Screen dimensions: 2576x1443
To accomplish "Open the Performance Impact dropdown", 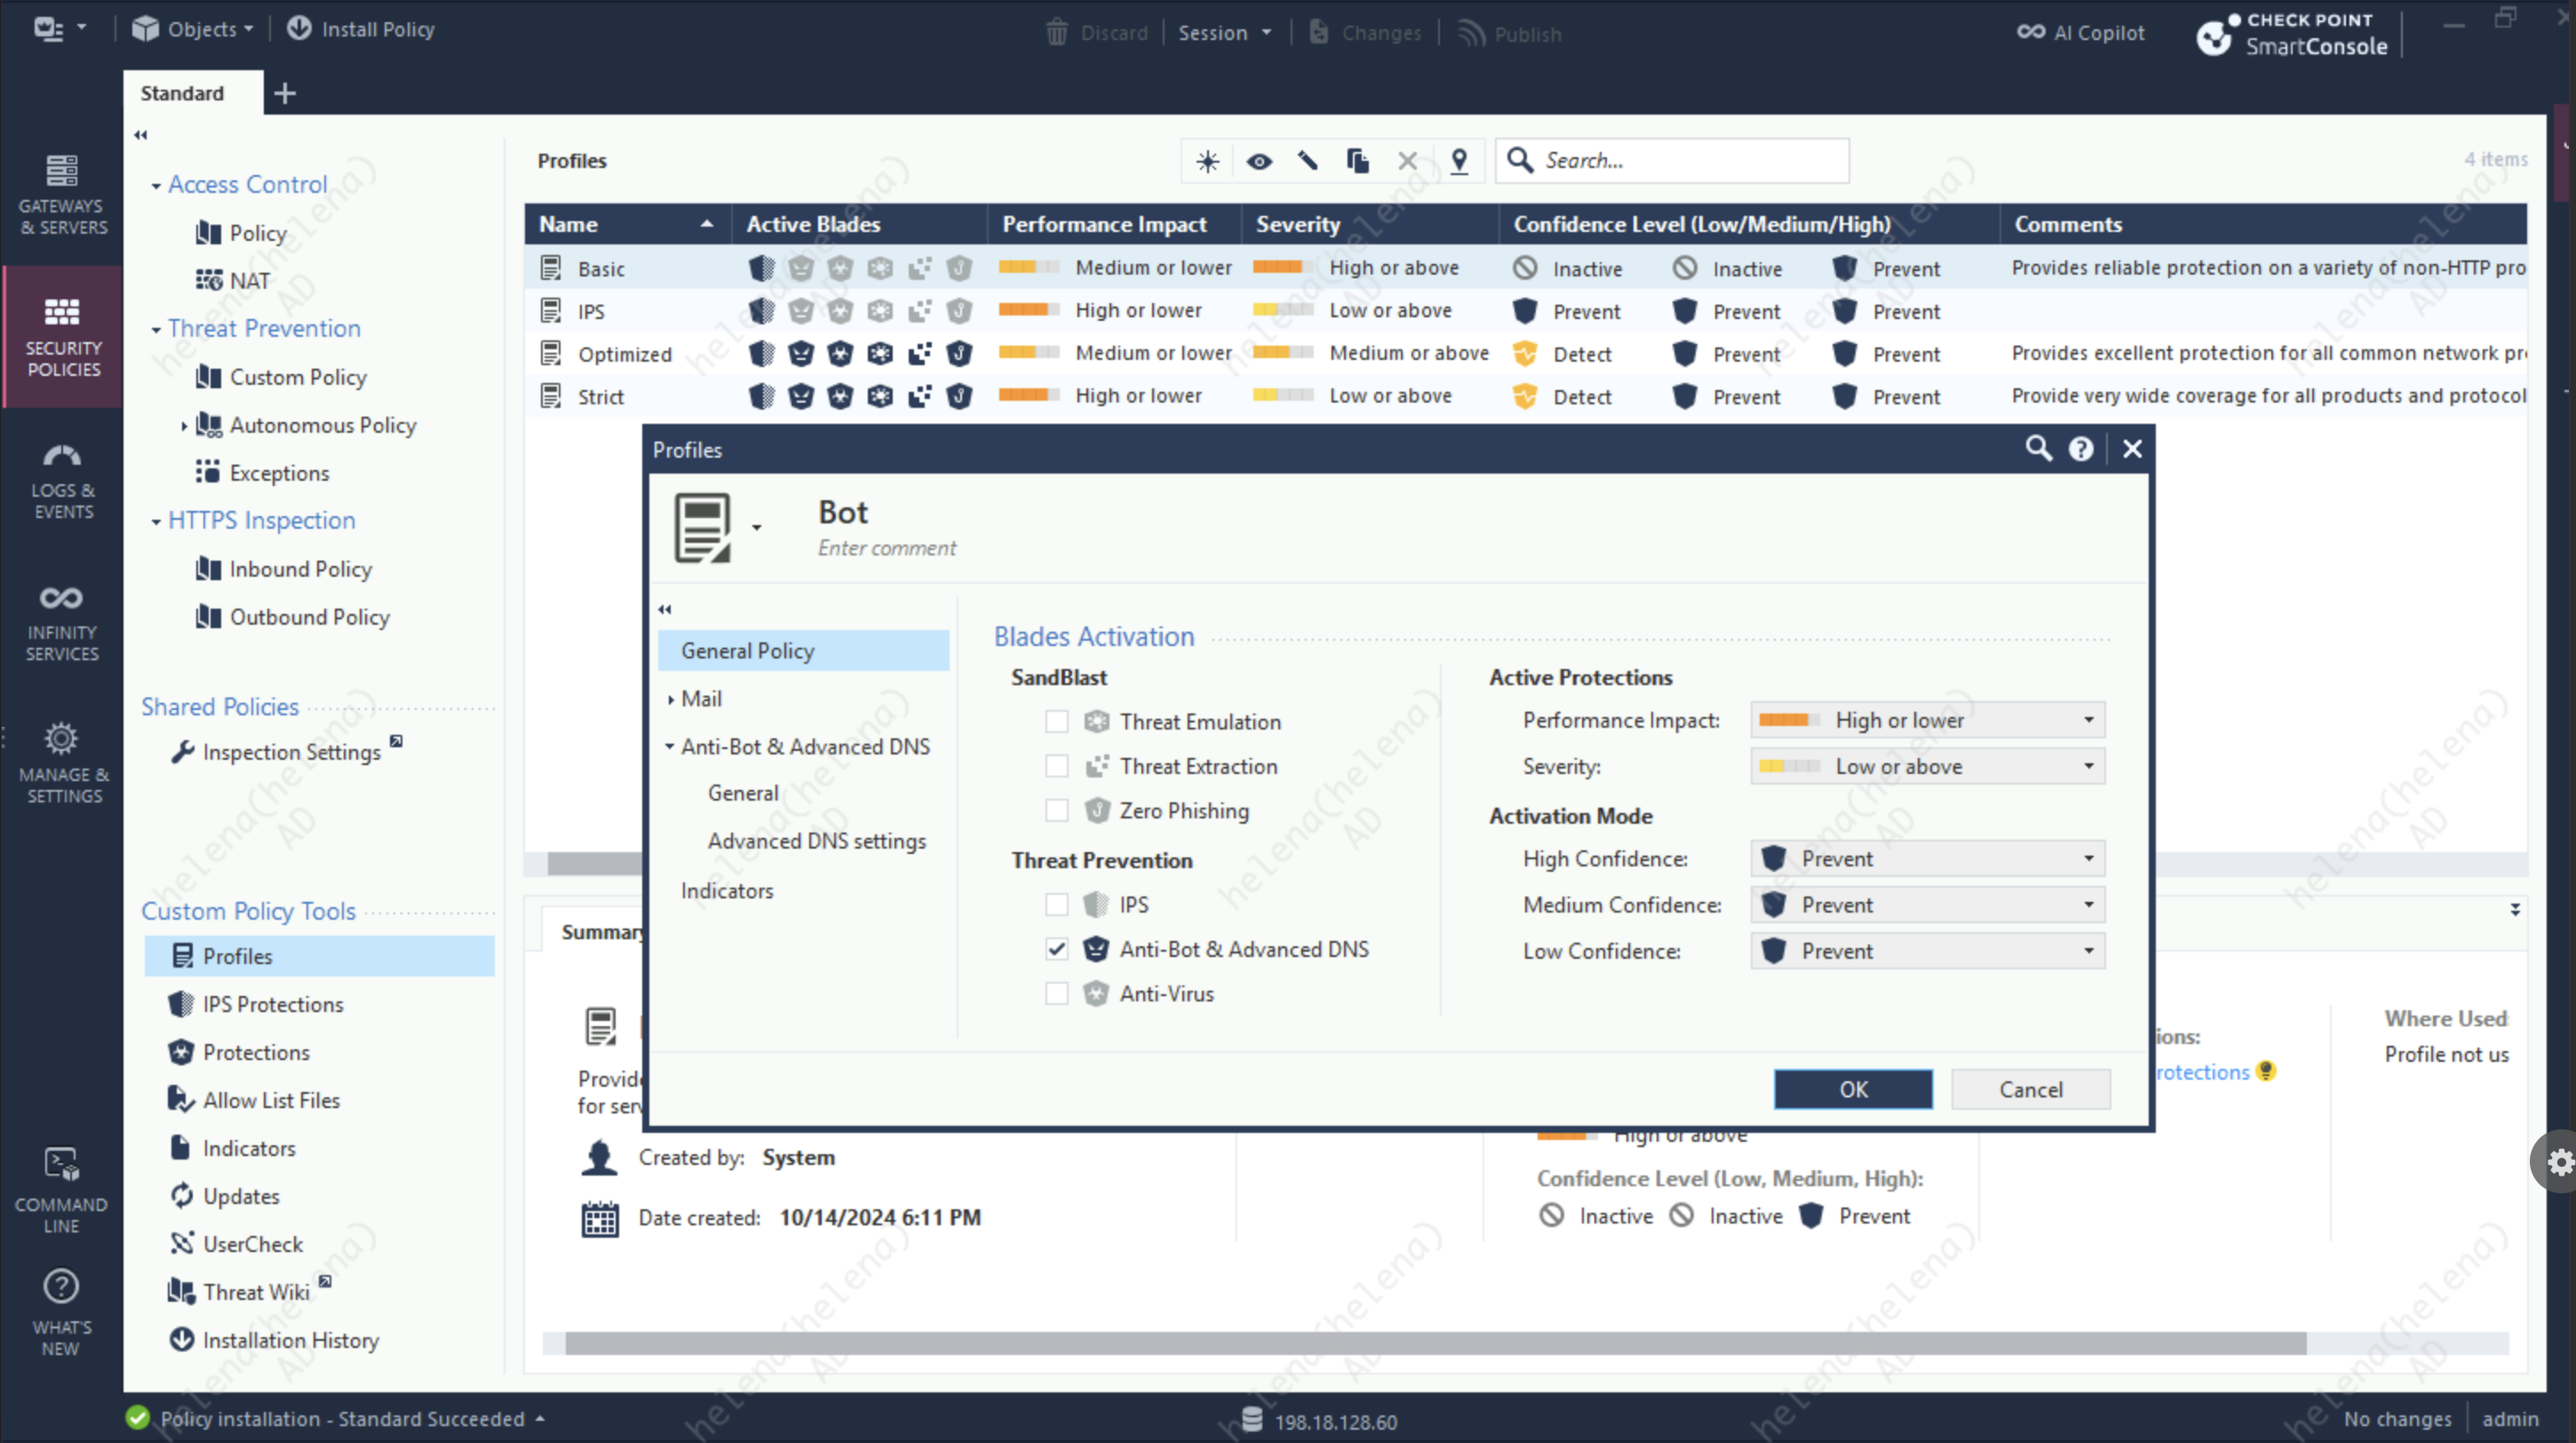I will coord(1926,720).
